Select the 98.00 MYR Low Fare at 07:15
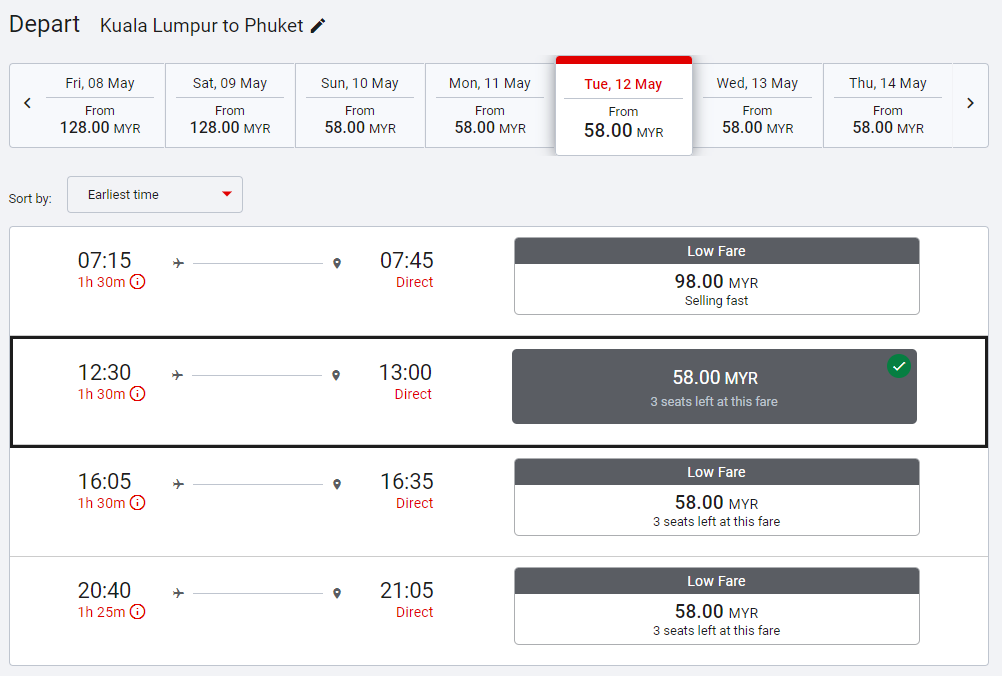The image size is (1002, 676). click(716, 276)
